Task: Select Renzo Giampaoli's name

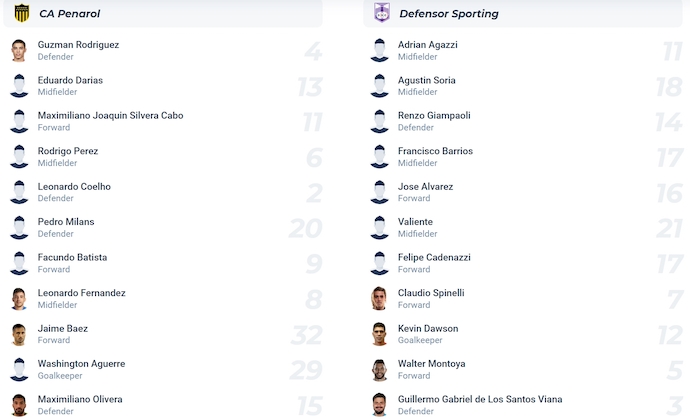Action: (x=434, y=116)
